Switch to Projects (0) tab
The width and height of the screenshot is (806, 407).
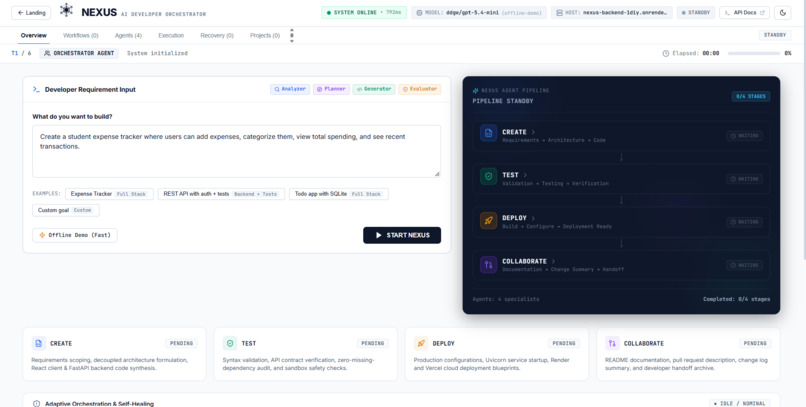[x=265, y=35]
